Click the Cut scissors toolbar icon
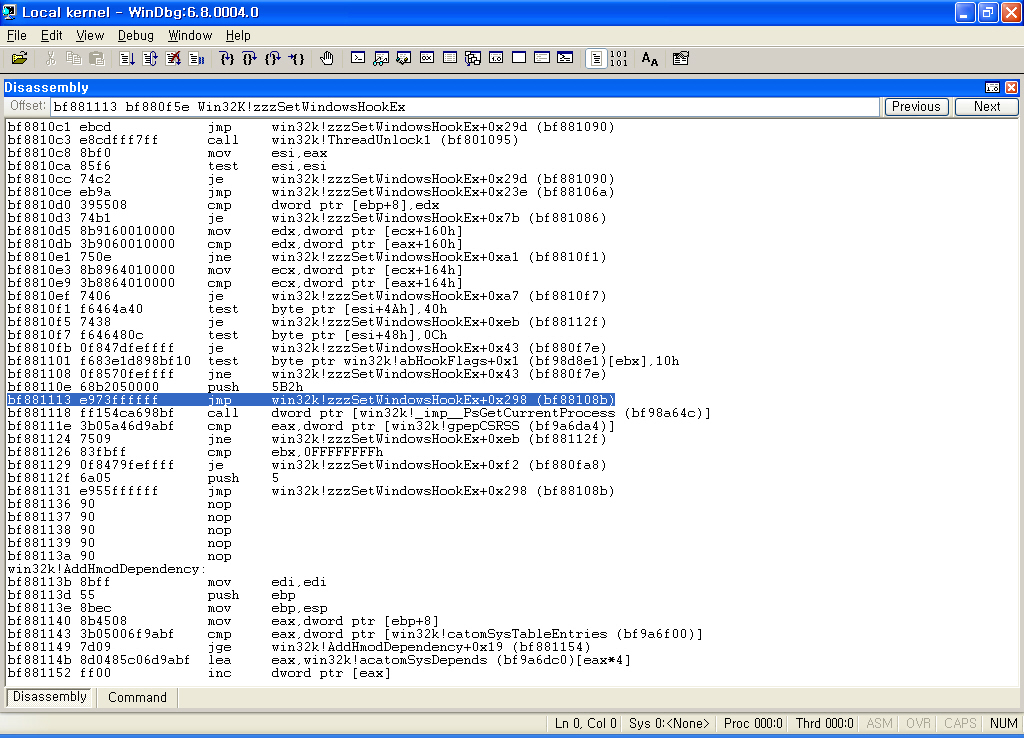 pyautogui.click(x=50, y=59)
